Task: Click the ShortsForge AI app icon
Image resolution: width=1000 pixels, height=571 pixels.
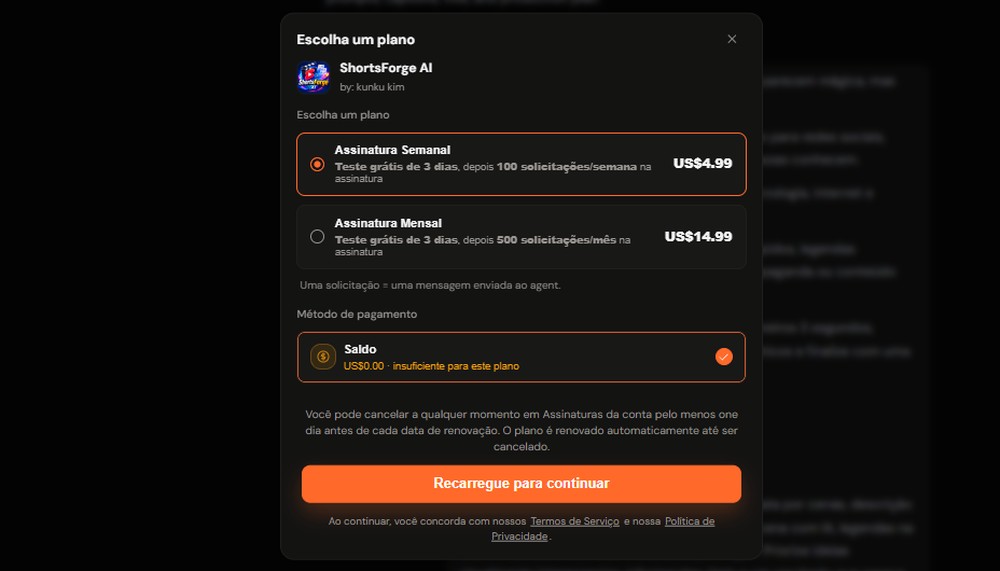Action: [x=313, y=77]
